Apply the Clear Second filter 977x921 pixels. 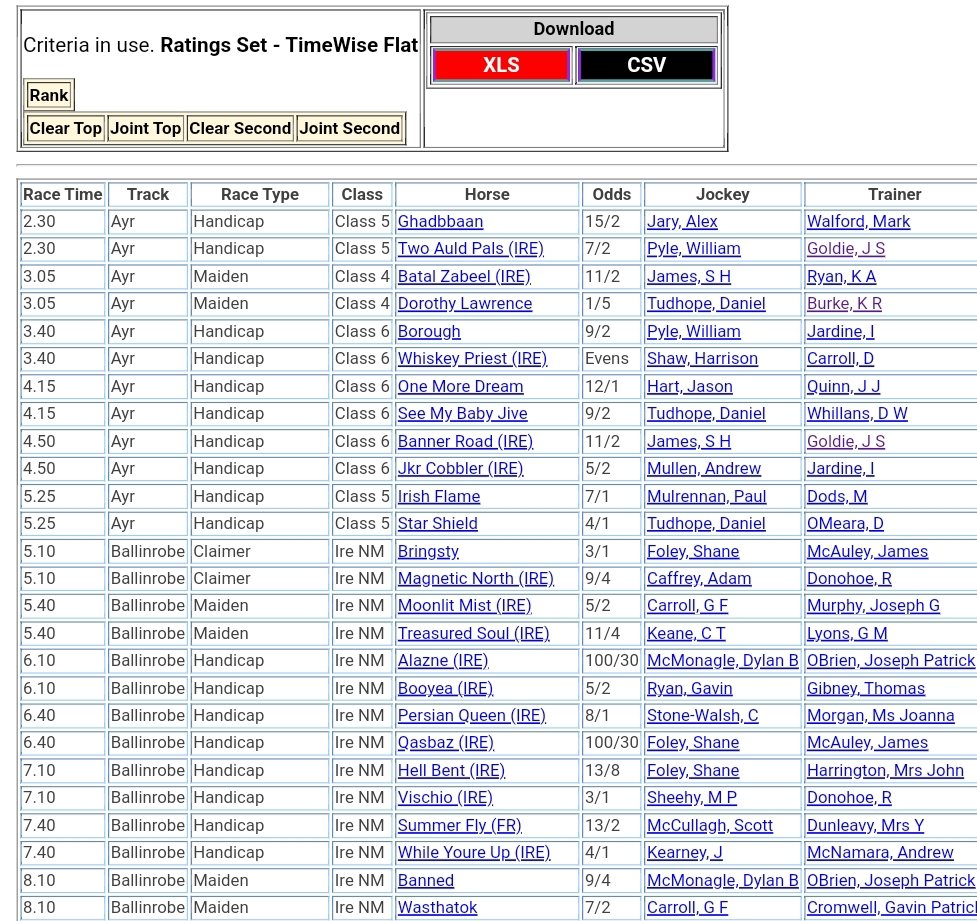tap(240, 128)
